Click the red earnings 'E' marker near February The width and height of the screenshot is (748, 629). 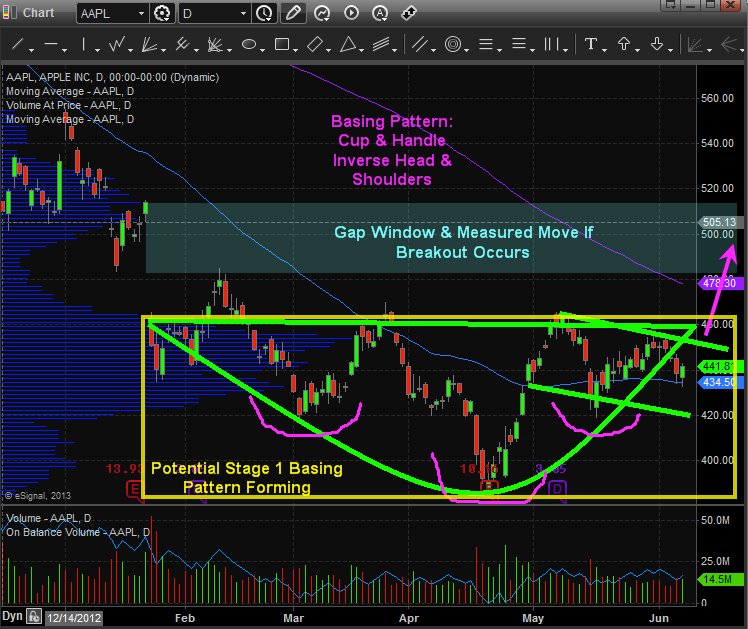tap(135, 490)
